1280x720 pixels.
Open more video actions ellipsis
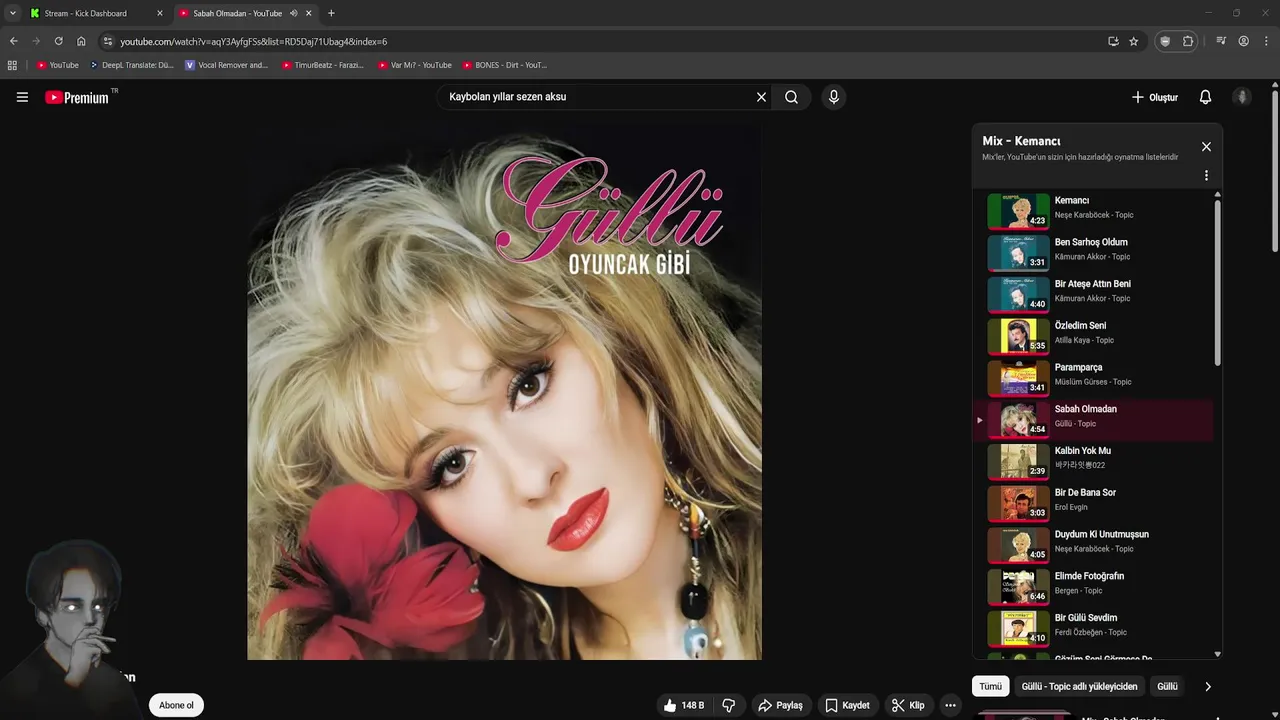950,705
